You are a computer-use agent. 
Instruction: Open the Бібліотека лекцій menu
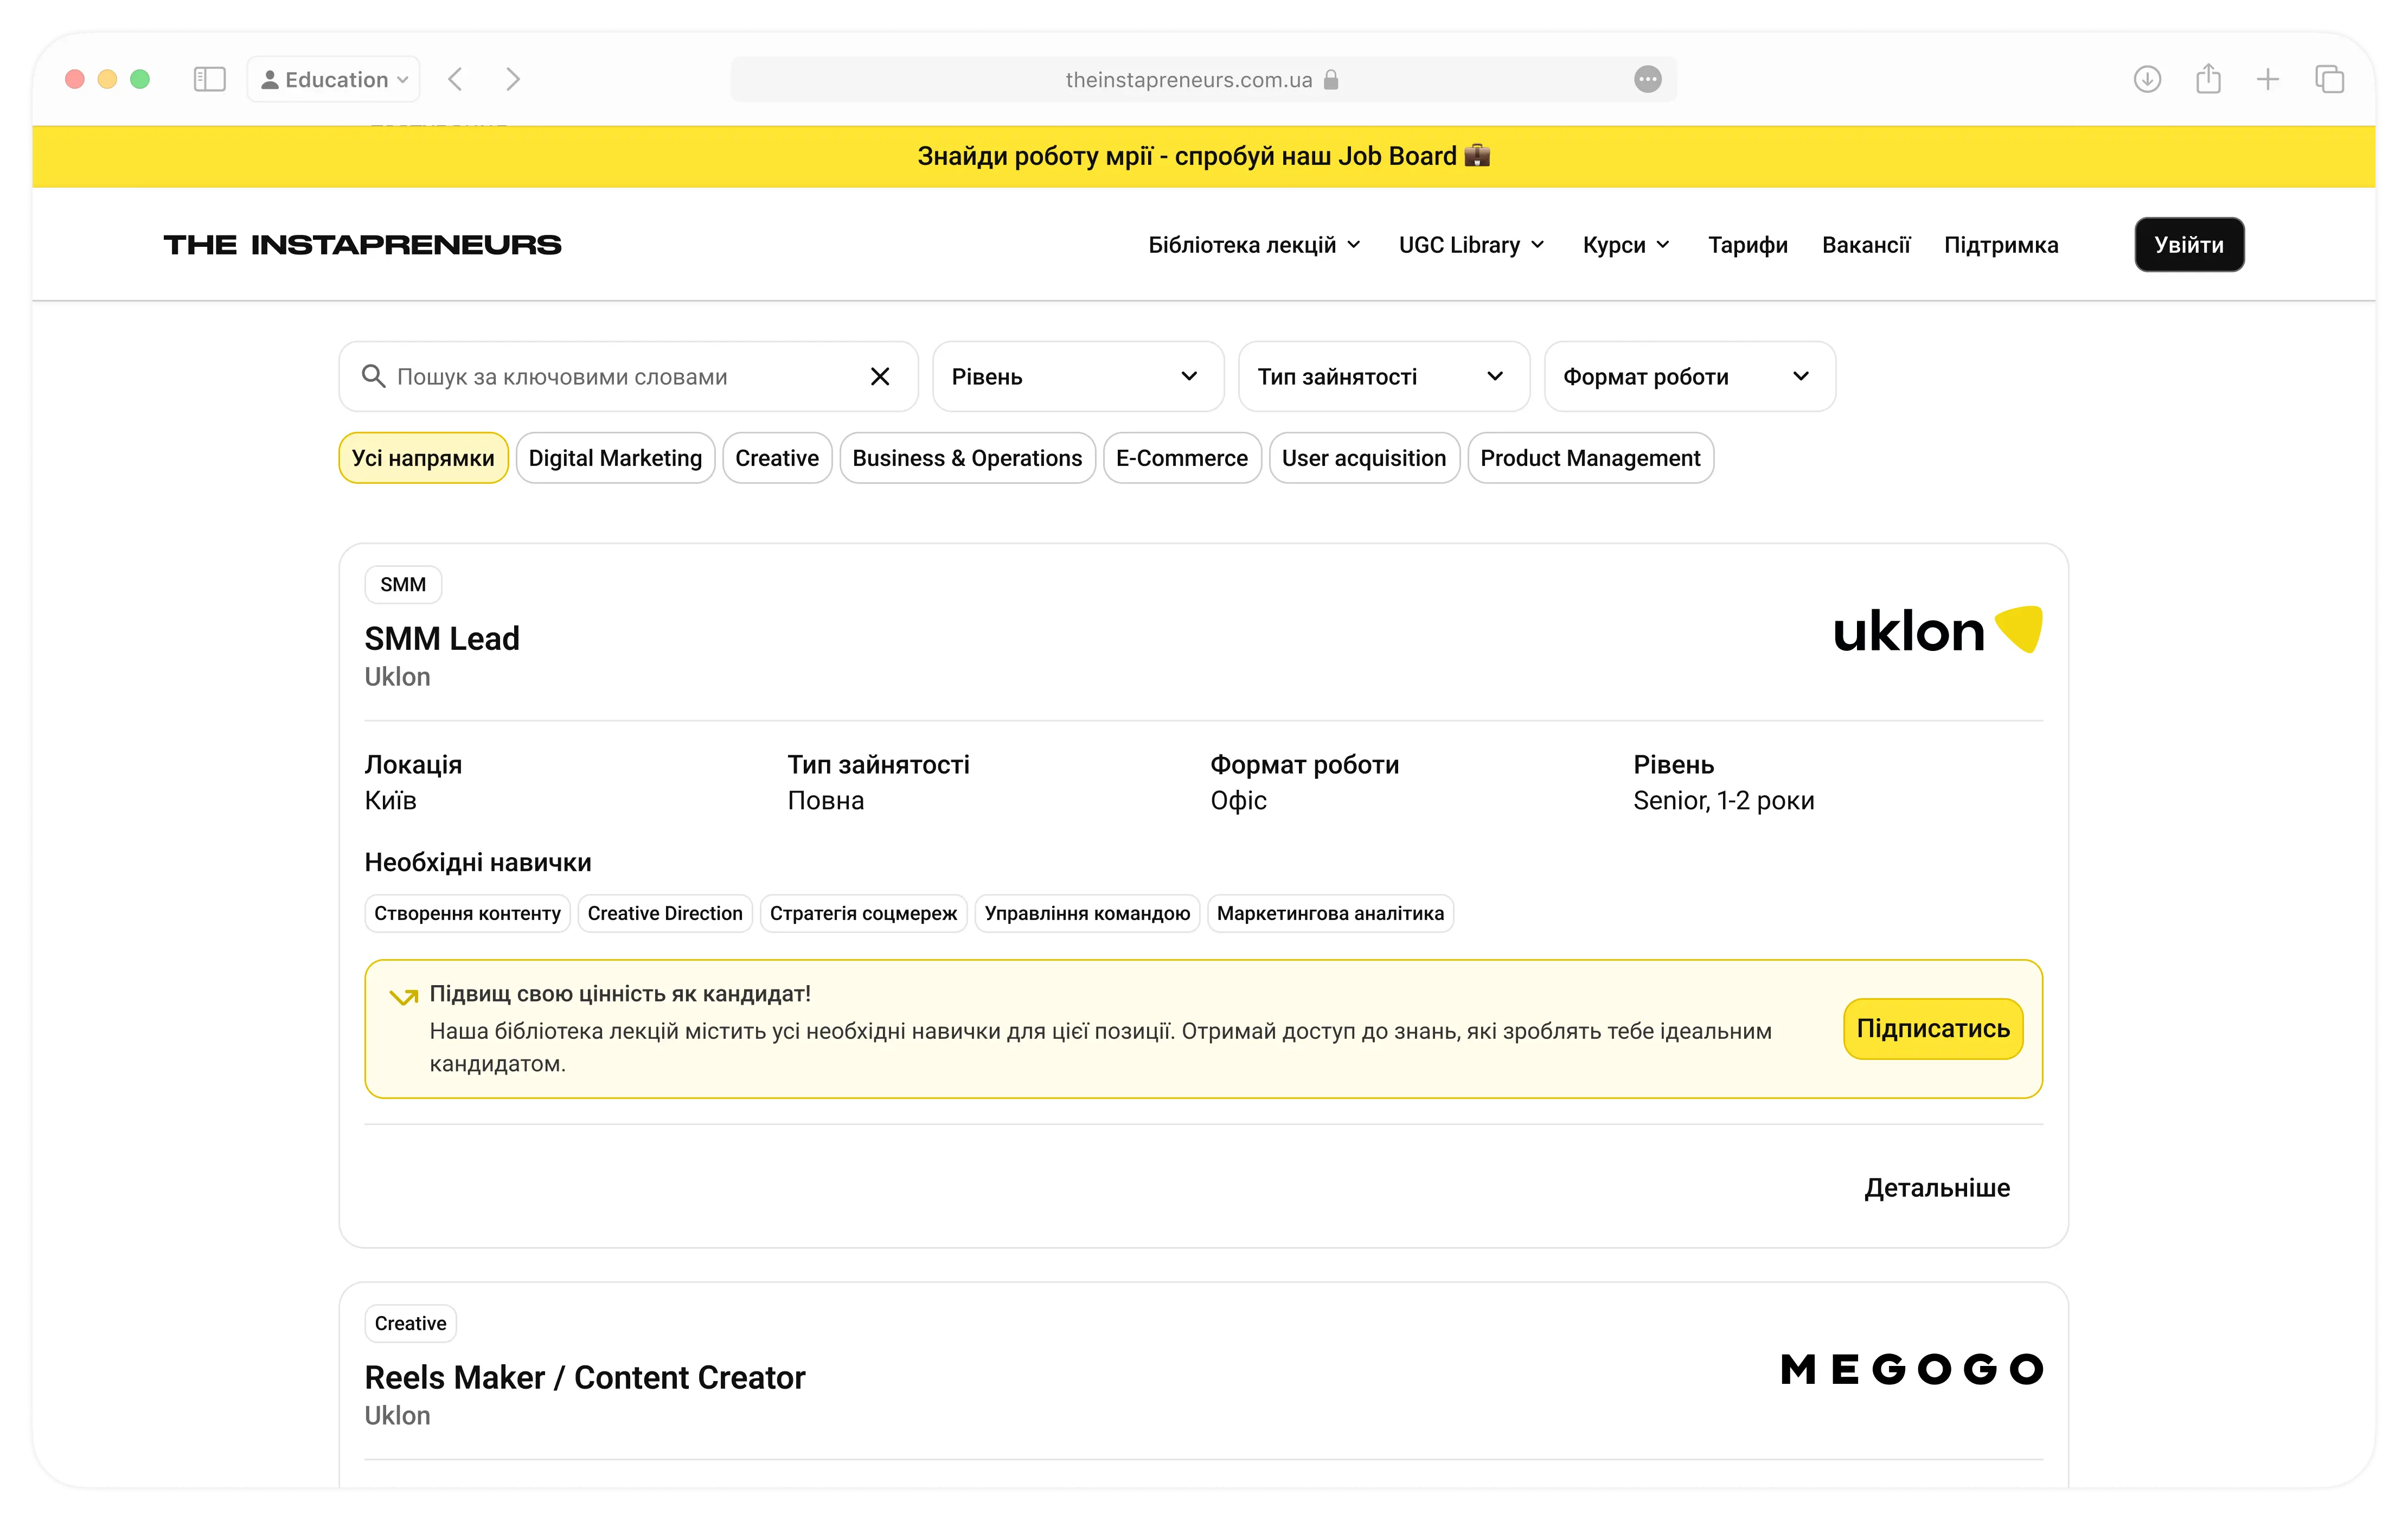click(1254, 245)
